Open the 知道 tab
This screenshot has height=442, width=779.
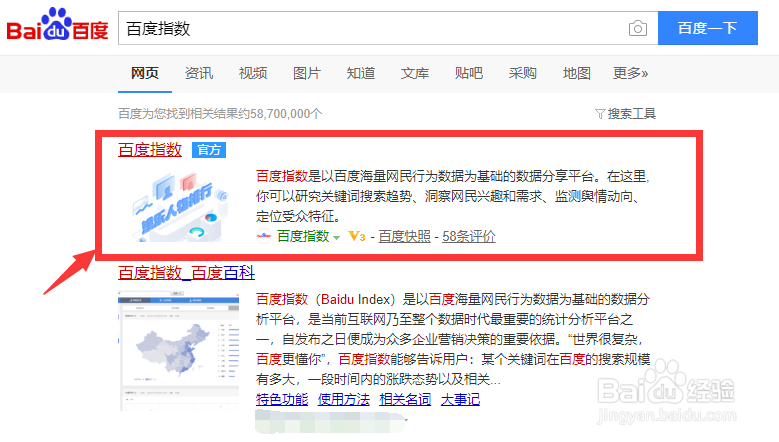tap(361, 74)
